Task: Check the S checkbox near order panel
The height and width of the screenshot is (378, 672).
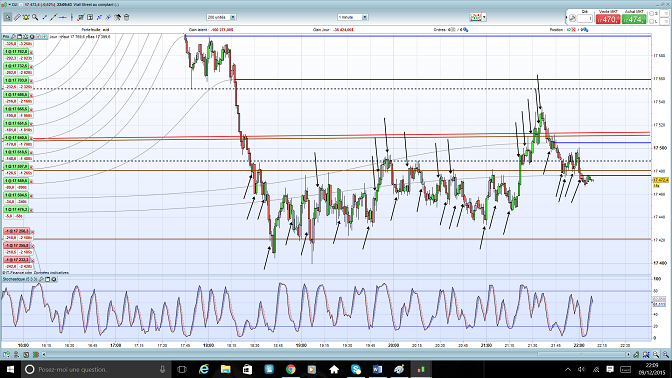Action: pyautogui.click(x=652, y=14)
